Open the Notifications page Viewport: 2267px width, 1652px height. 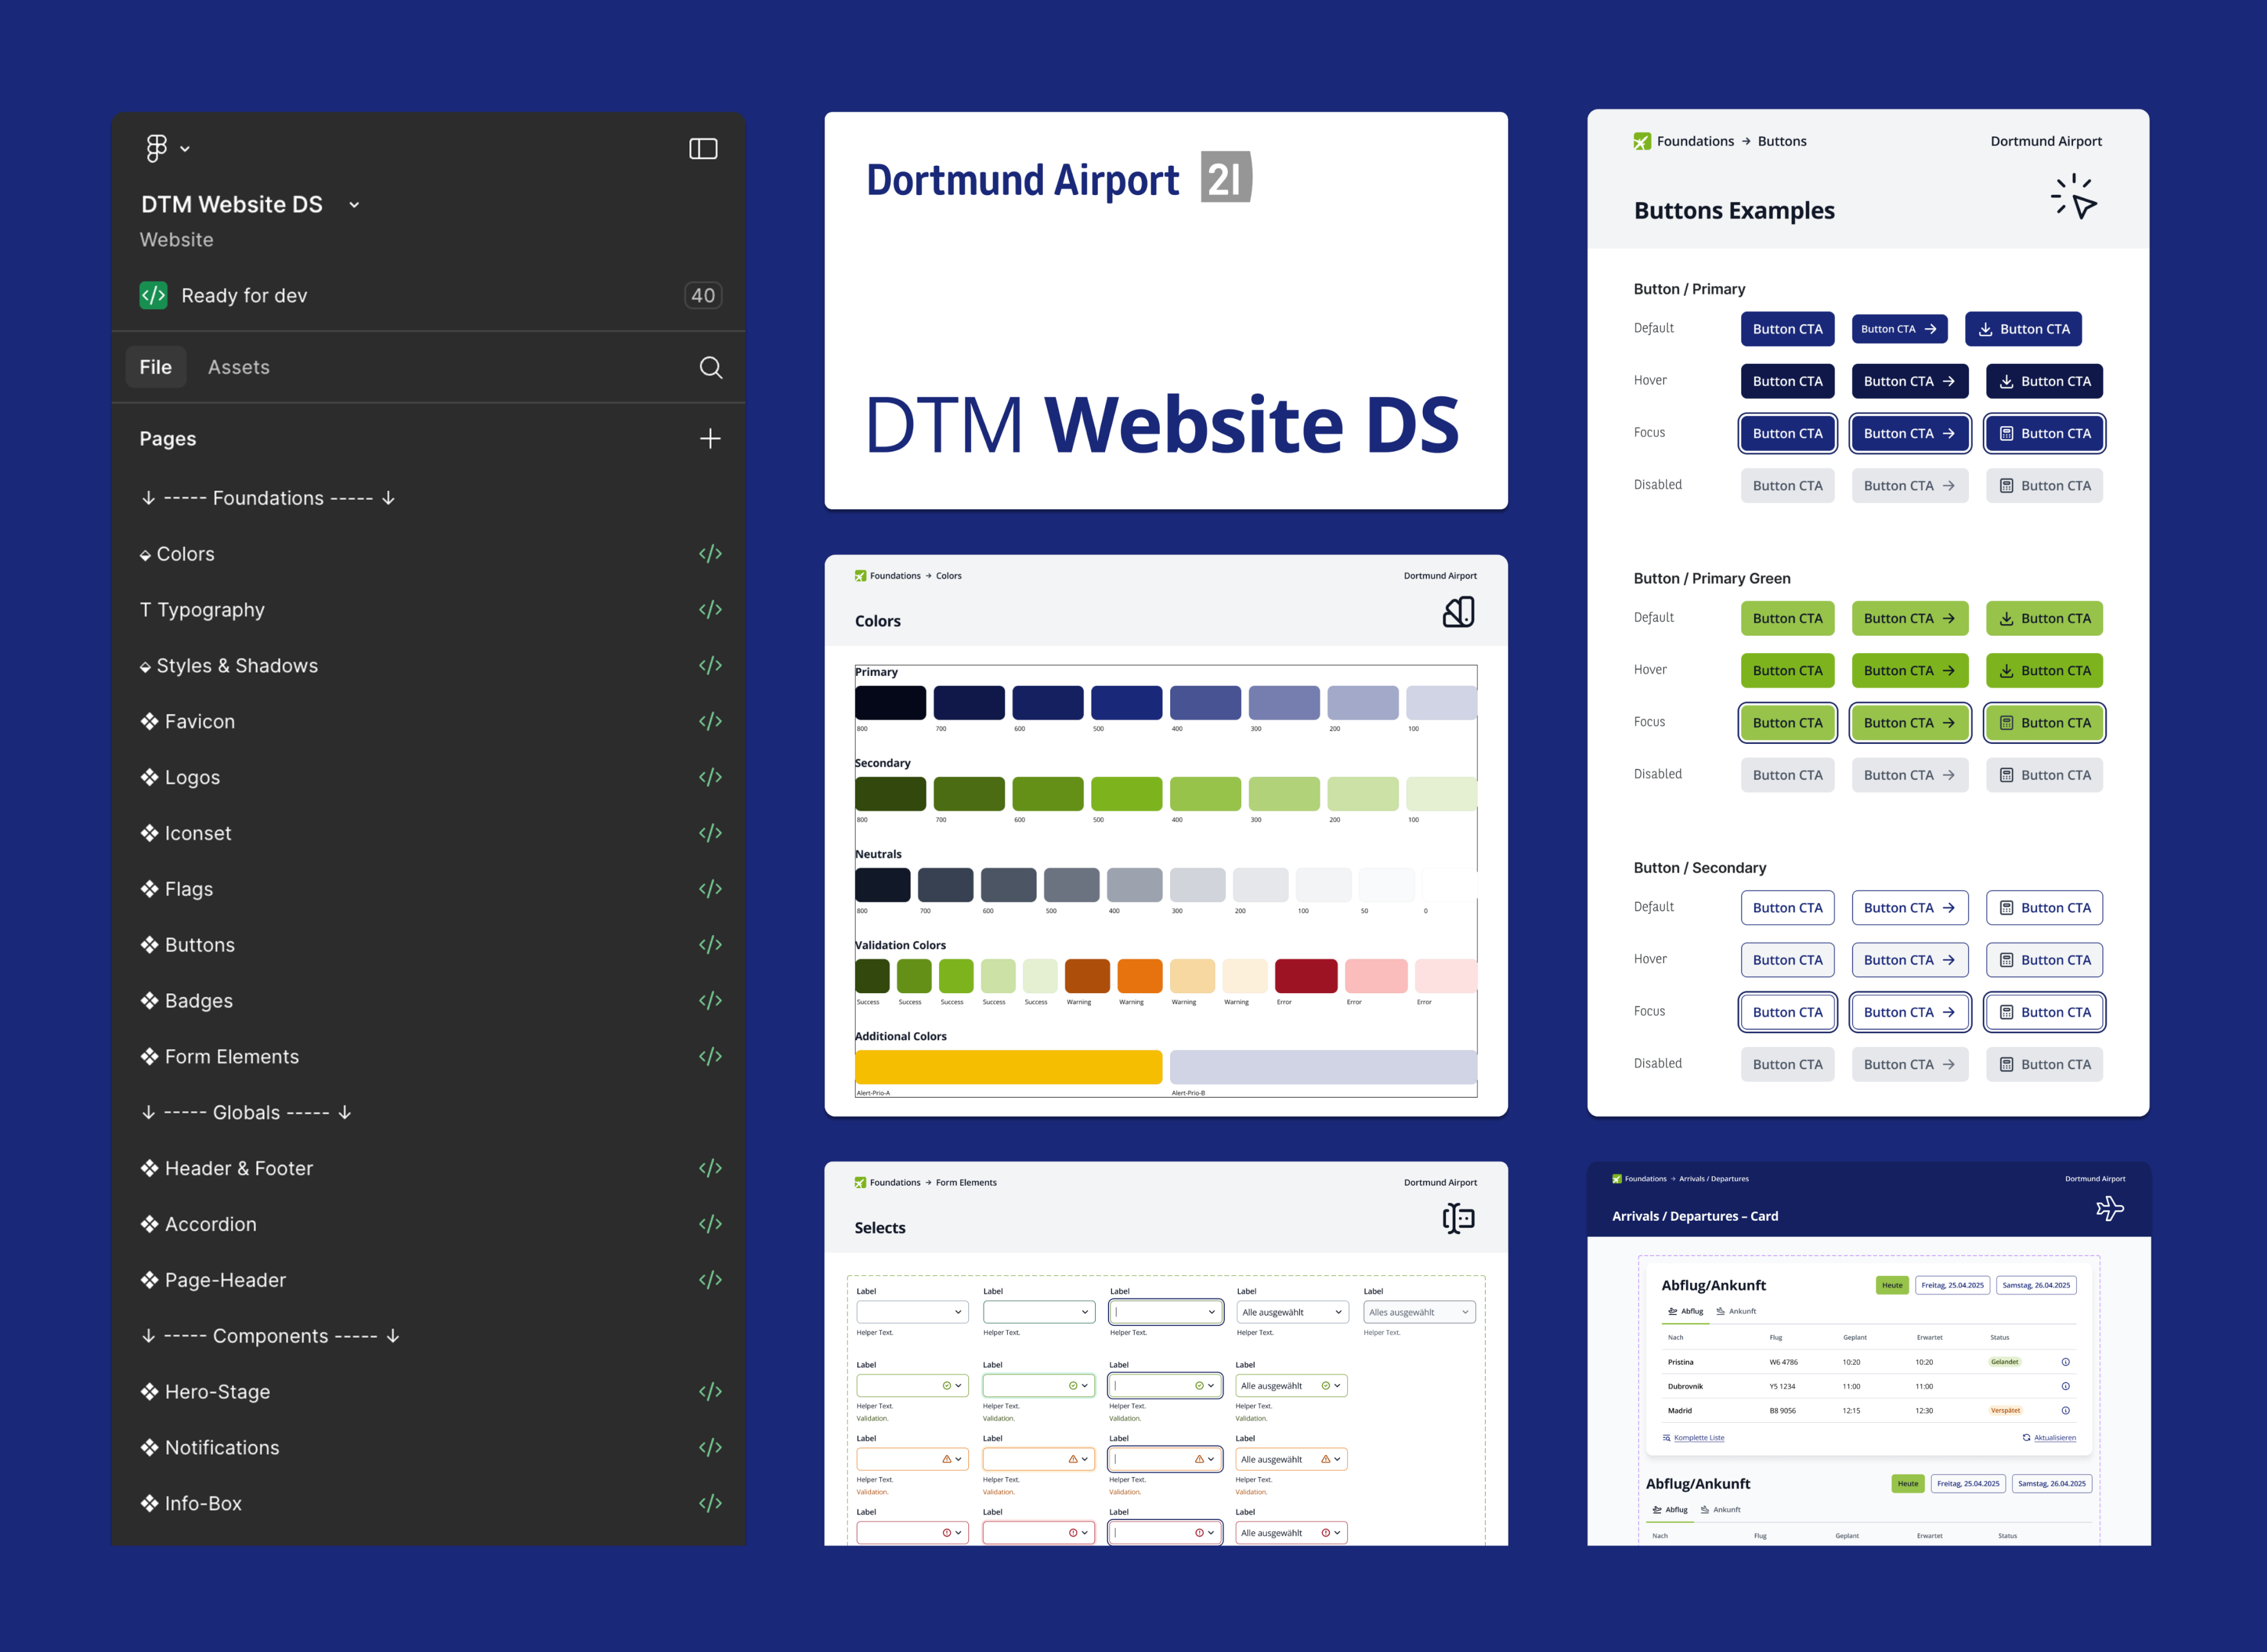click(210, 1447)
